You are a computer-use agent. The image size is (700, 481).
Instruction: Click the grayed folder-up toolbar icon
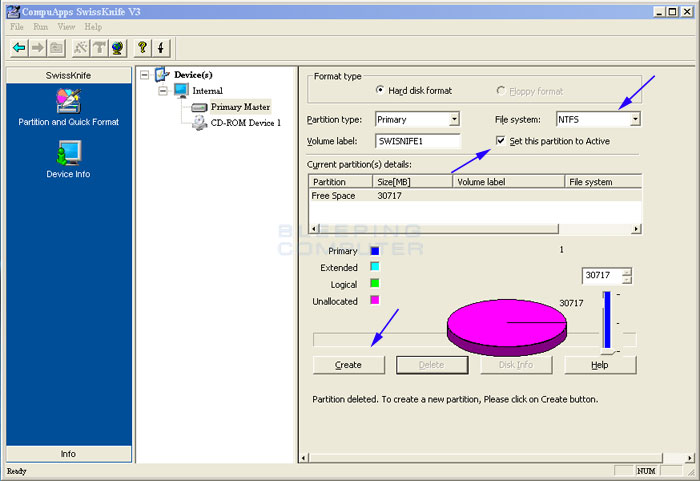pos(57,47)
